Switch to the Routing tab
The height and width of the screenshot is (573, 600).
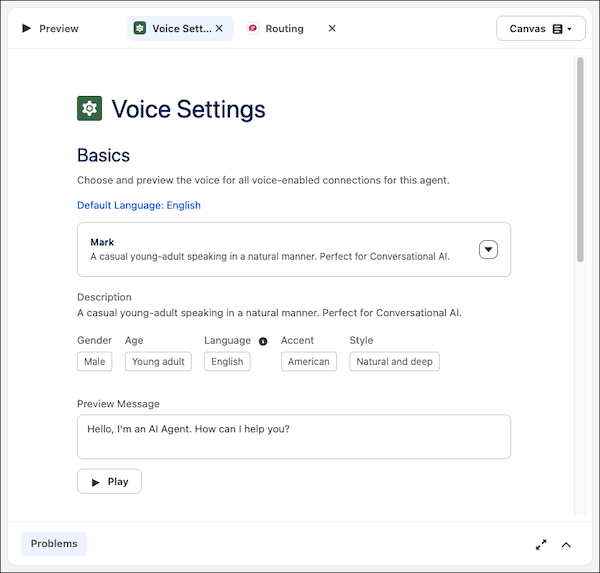tap(284, 28)
